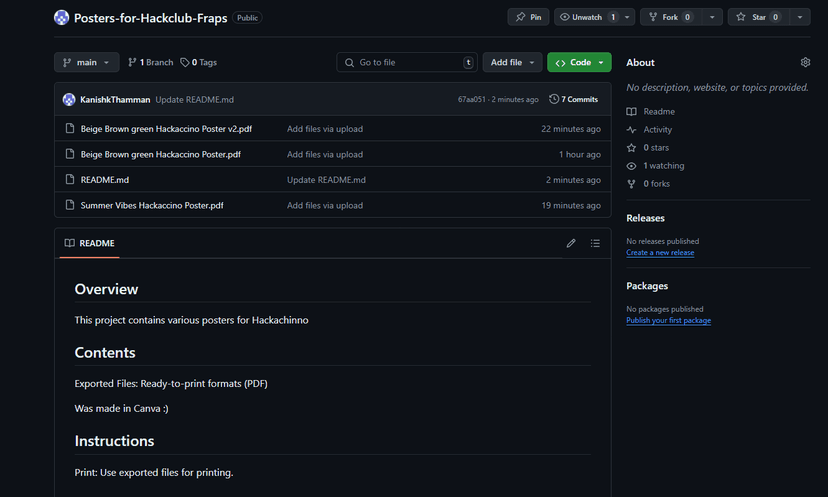This screenshot has width=828, height=497.
Task: Open Beige Brown green Hackaccino Poster.pdf
Action: [161, 154]
